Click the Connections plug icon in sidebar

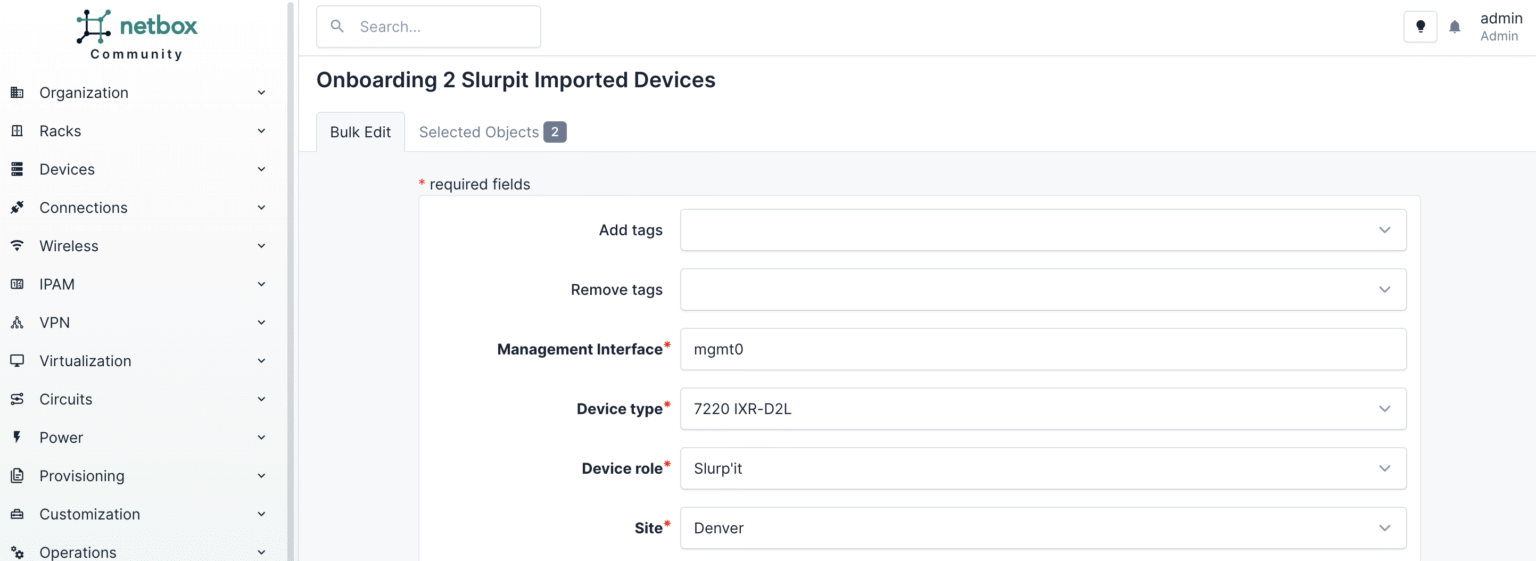click(x=17, y=208)
